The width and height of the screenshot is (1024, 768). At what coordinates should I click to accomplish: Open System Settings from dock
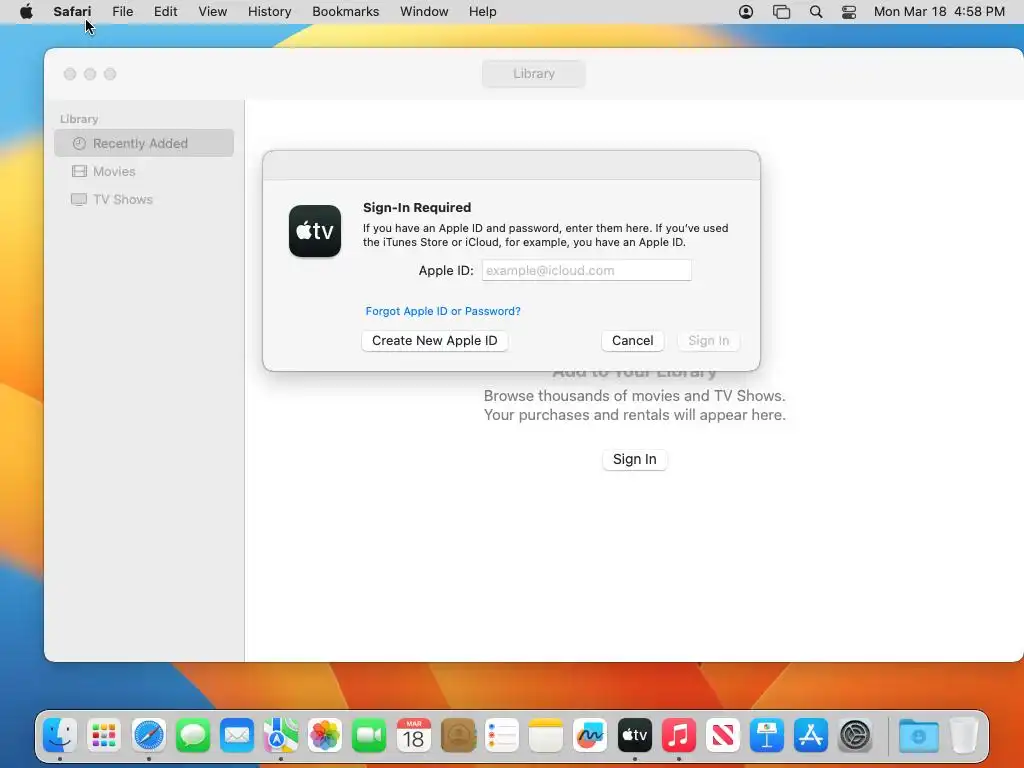(x=855, y=735)
